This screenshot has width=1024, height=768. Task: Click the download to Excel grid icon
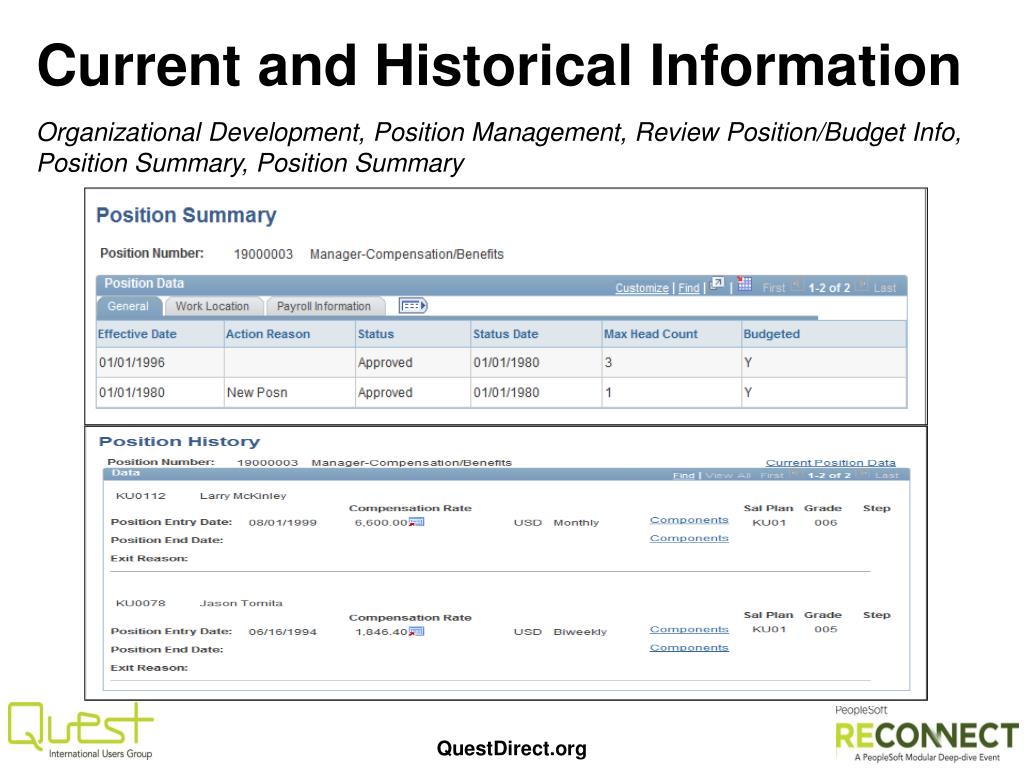(x=744, y=284)
